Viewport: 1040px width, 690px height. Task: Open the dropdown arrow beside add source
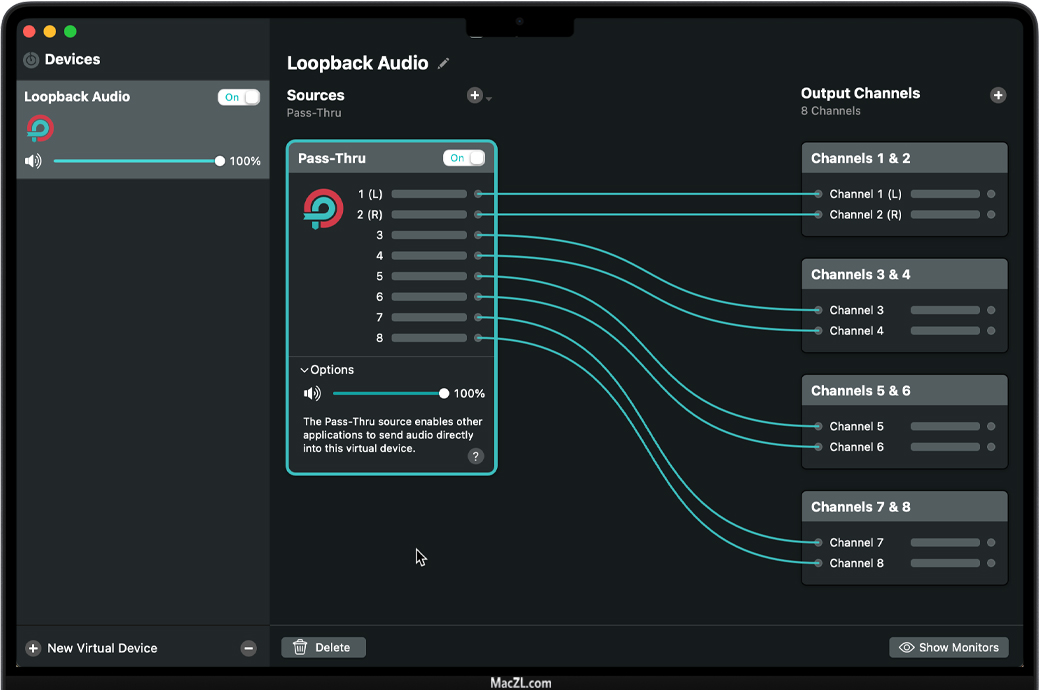pos(489,98)
